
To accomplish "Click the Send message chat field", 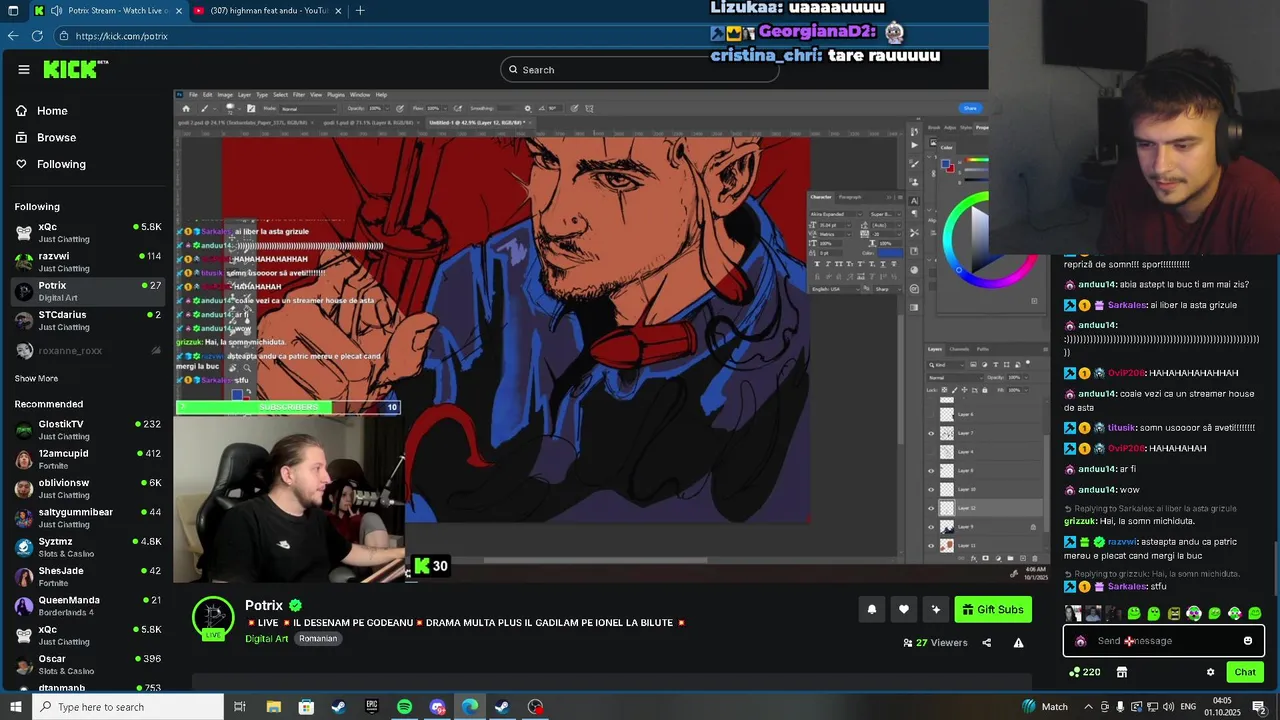I will coord(1163,641).
